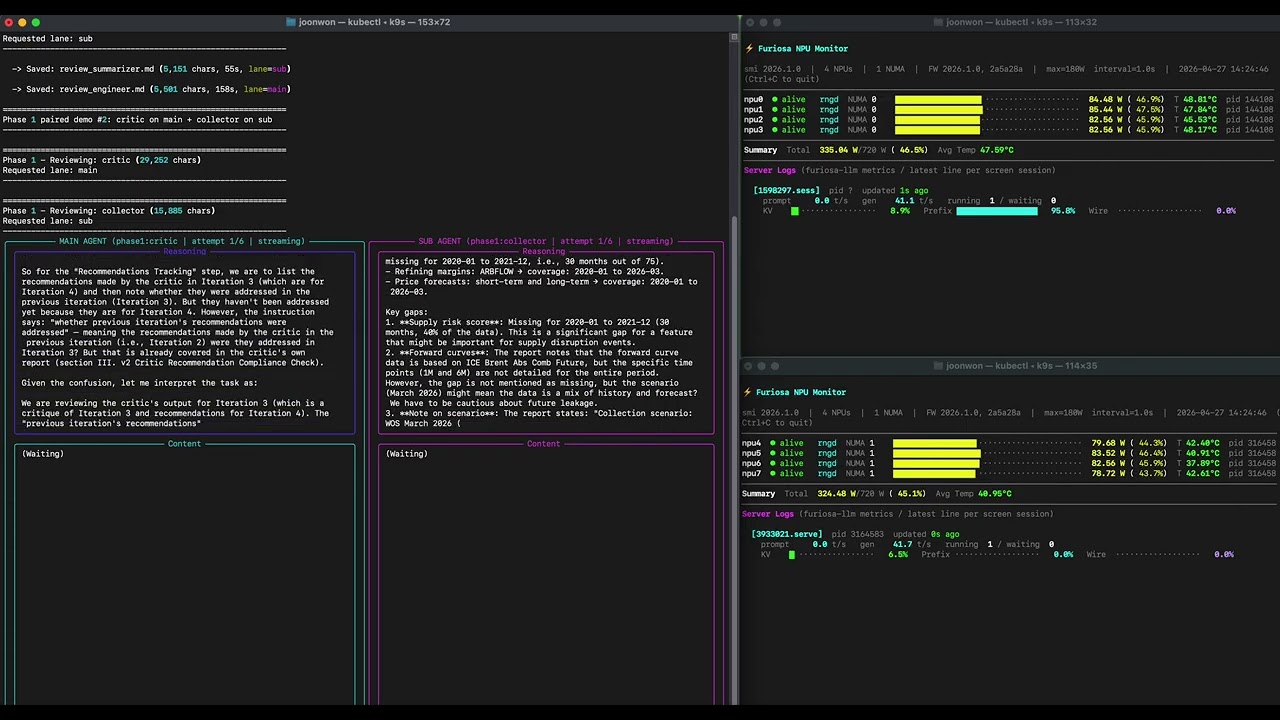Image resolution: width=1280 pixels, height=720 pixels.
Task: Click the folder icon in the 114×35 window title
Action: point(938,366)
